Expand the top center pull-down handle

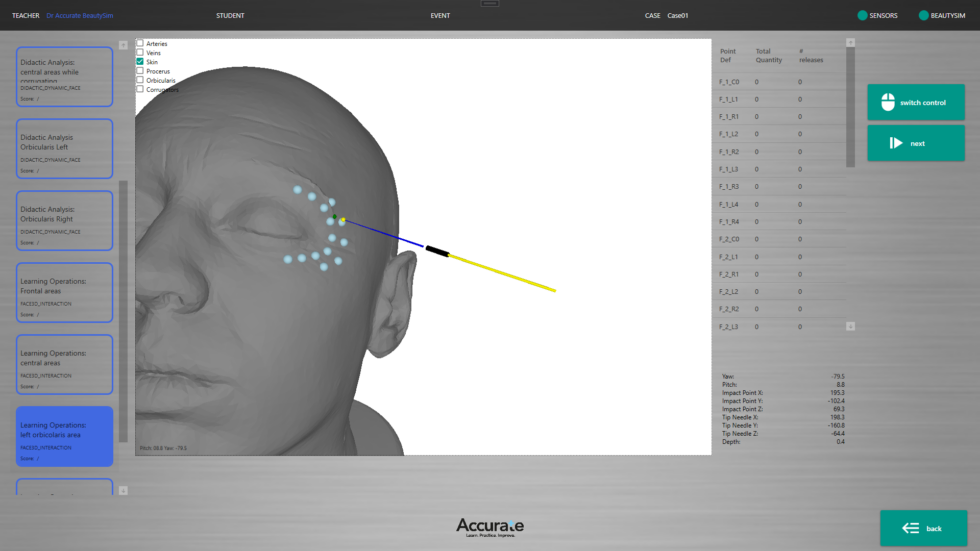pyautogui.click(x=490, y=3)
